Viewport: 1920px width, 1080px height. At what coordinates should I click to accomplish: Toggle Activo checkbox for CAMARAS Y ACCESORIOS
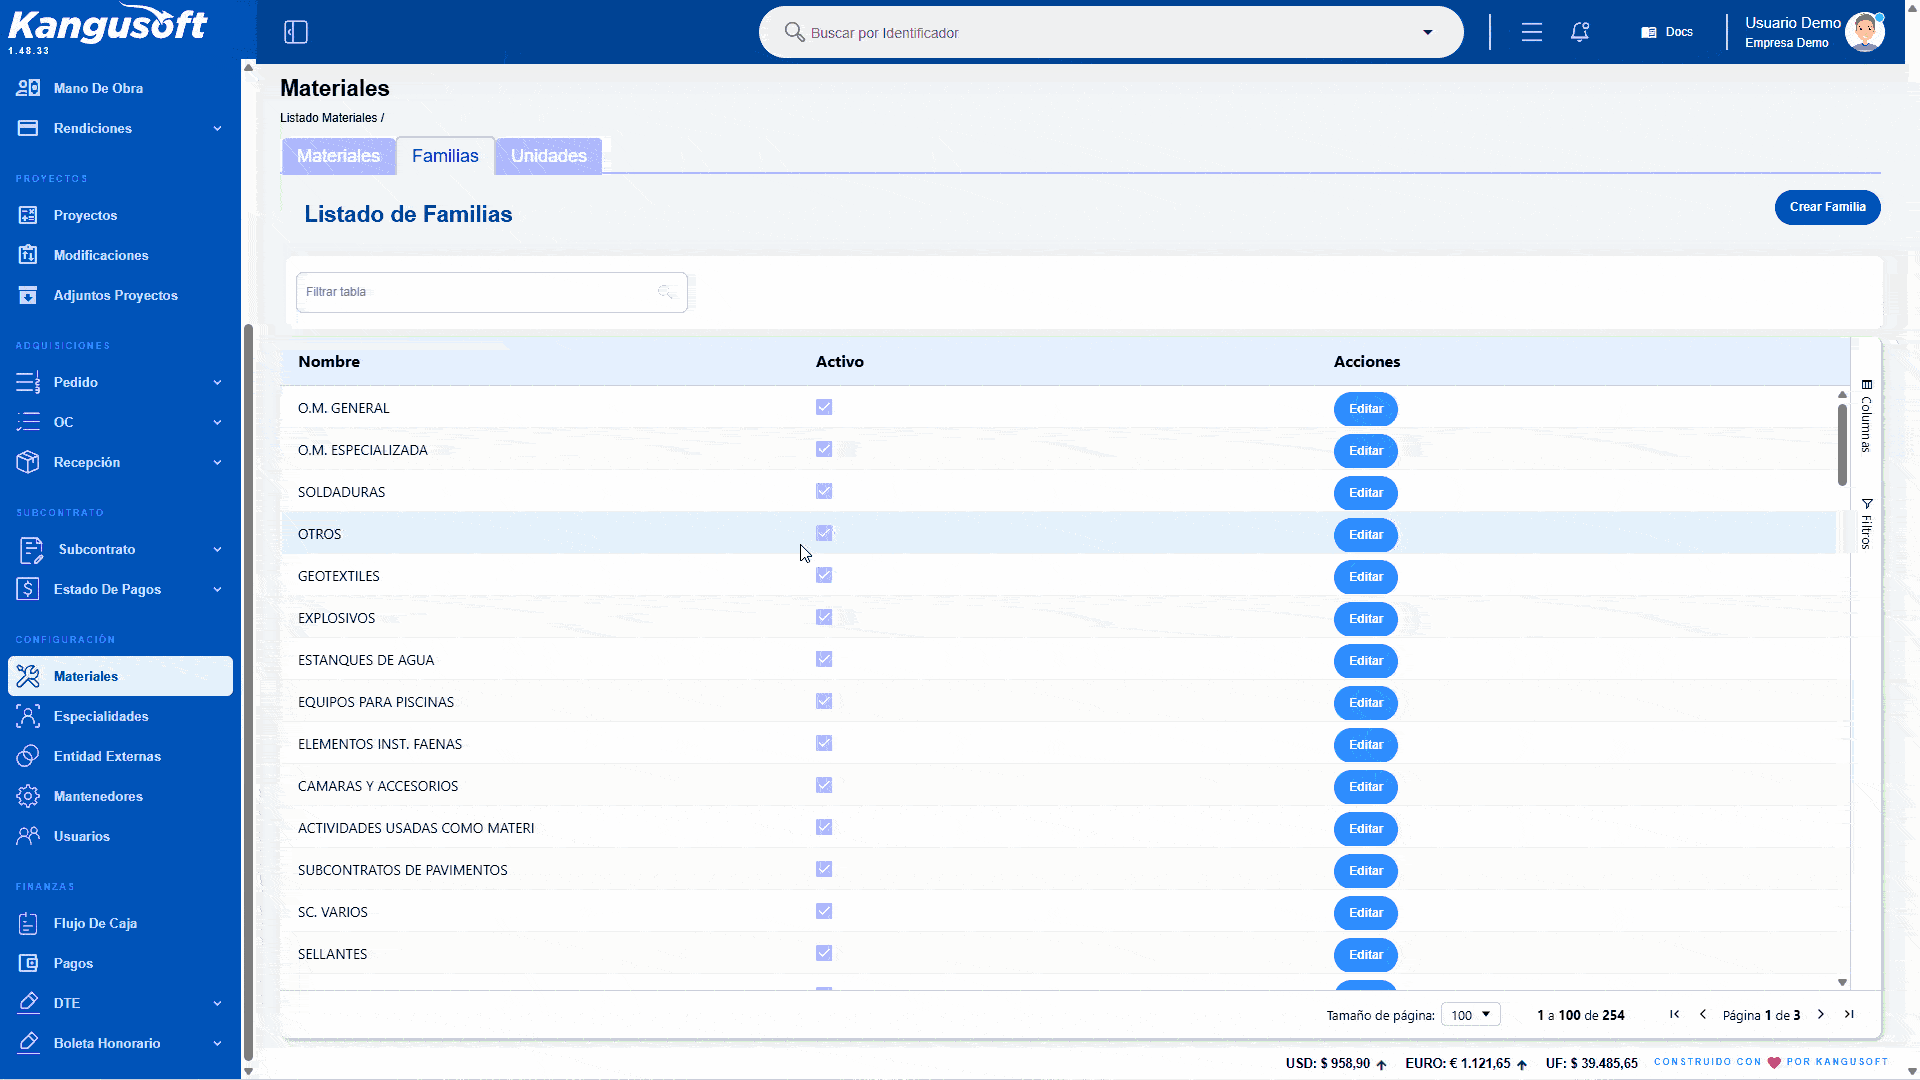824,785
